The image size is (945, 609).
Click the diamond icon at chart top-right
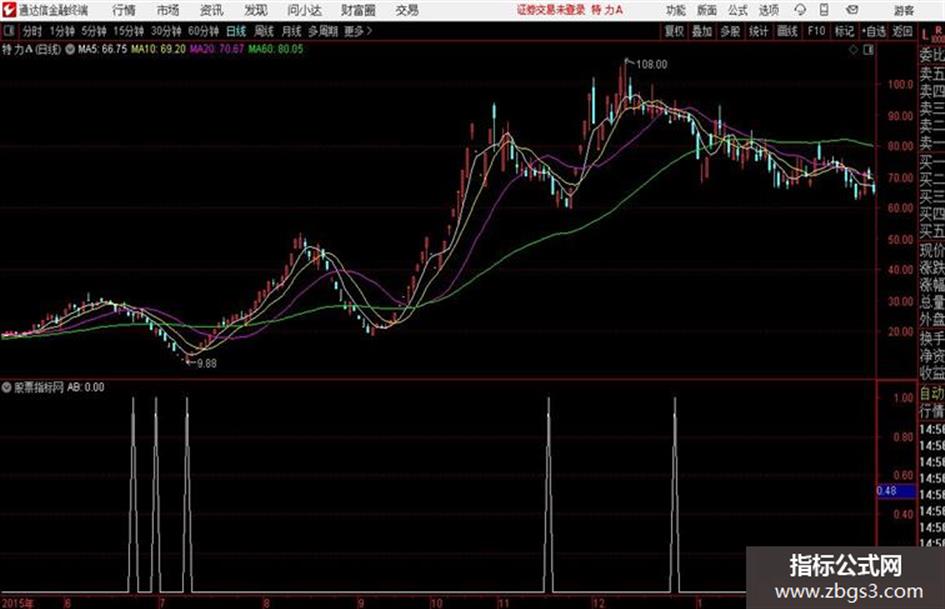coord(853,50)
